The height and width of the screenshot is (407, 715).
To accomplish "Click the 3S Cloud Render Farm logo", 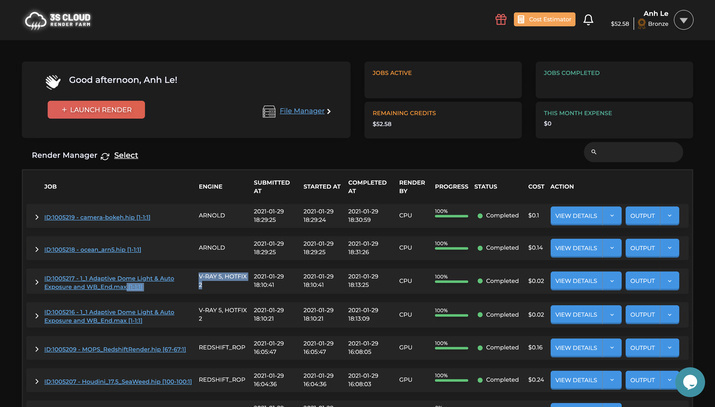I will pyautogui.click(x=58, y=20).
